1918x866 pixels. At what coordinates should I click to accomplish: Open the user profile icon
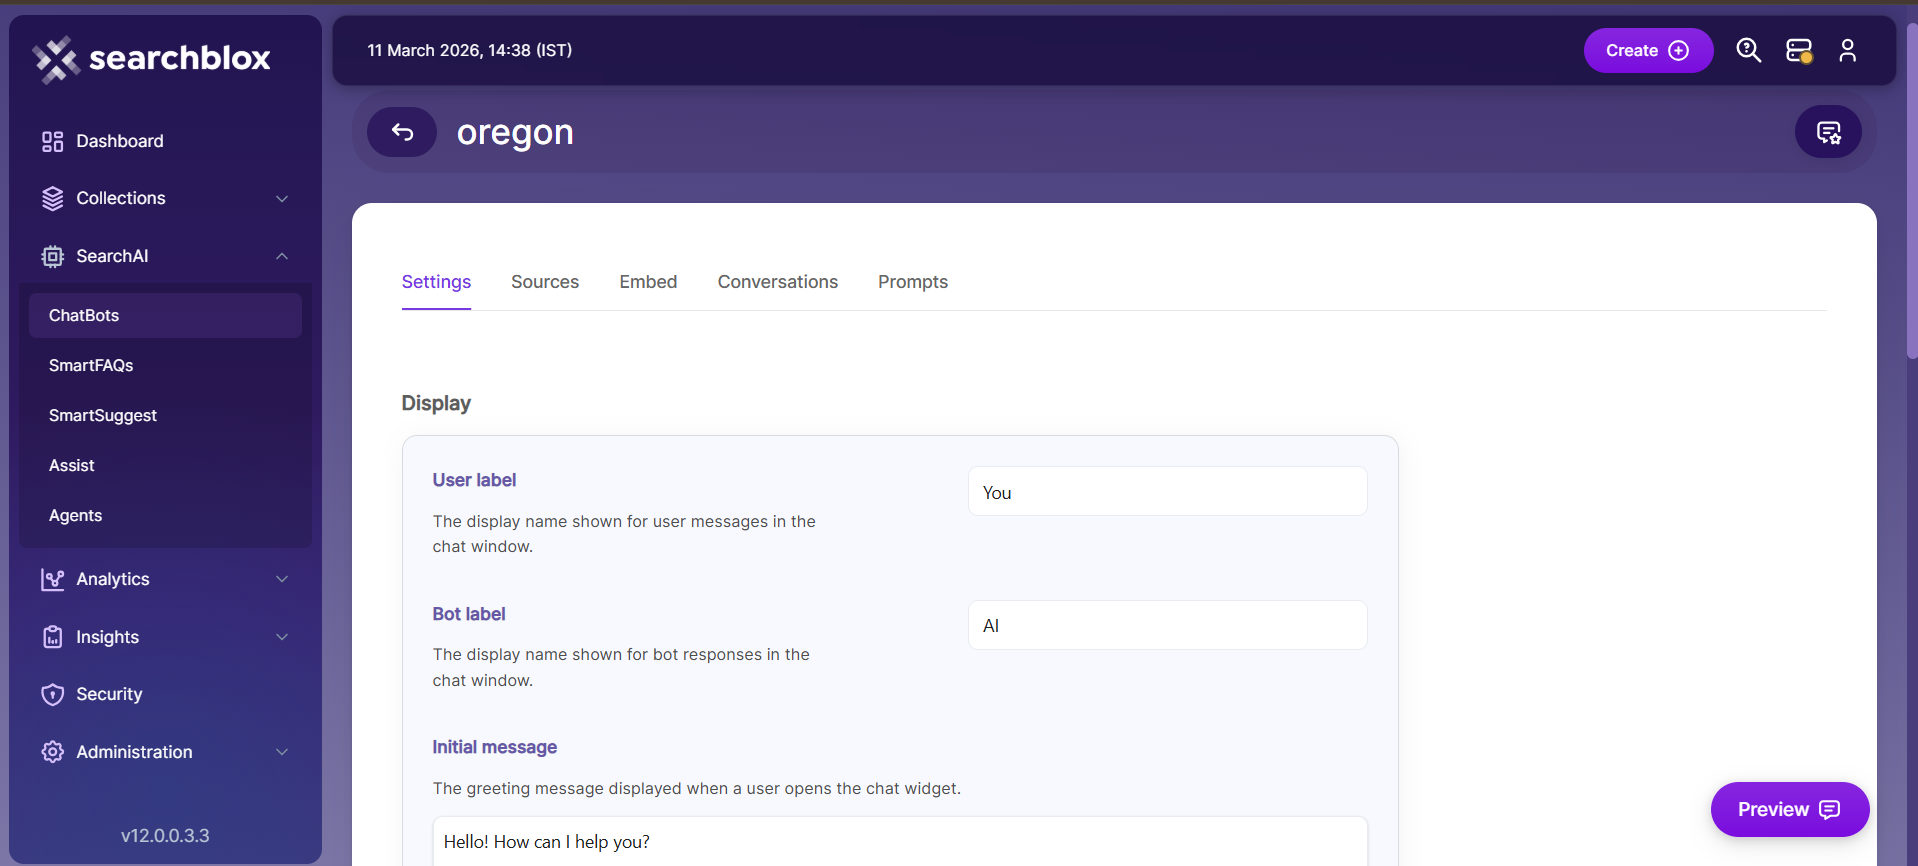coord(1848,50)
